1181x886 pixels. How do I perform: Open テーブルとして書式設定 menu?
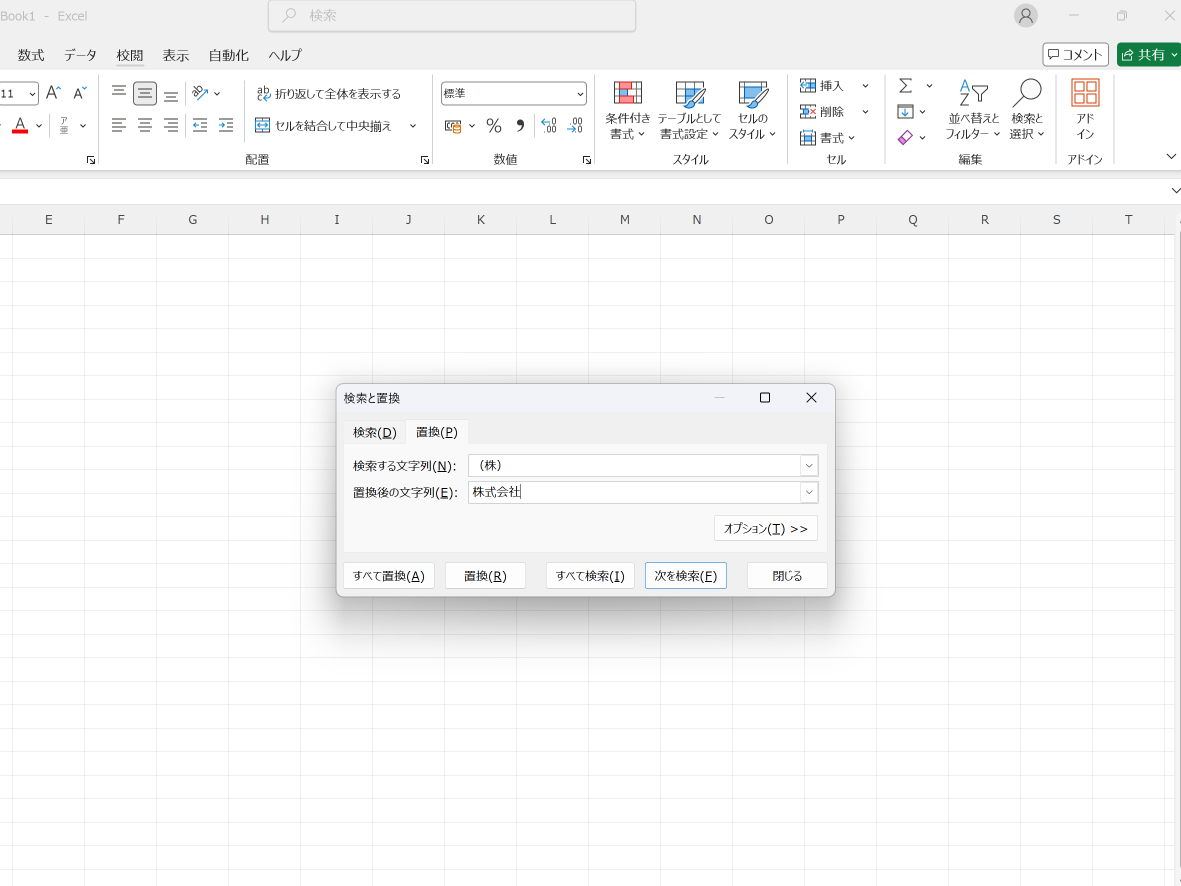tap(689, 110)
